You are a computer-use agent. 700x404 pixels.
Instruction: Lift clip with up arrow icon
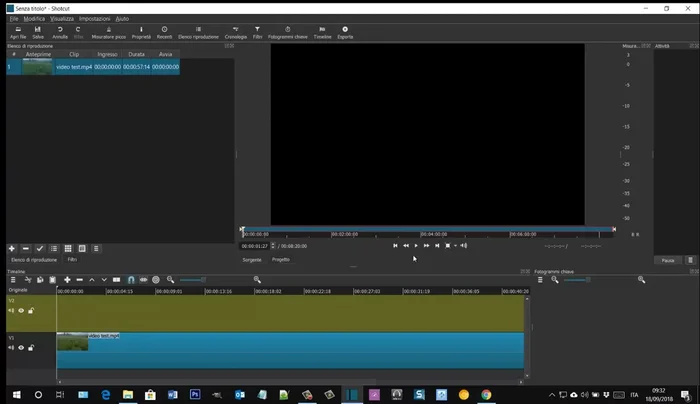click(x=92, y=280)
